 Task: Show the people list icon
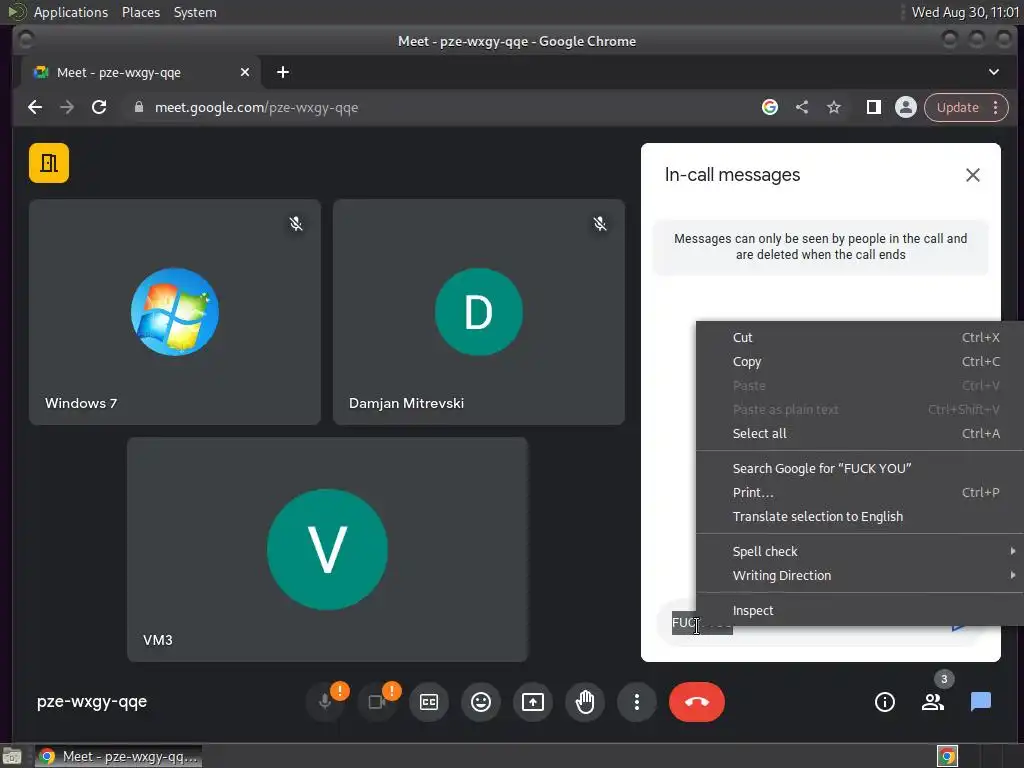(x=933, y=702)
